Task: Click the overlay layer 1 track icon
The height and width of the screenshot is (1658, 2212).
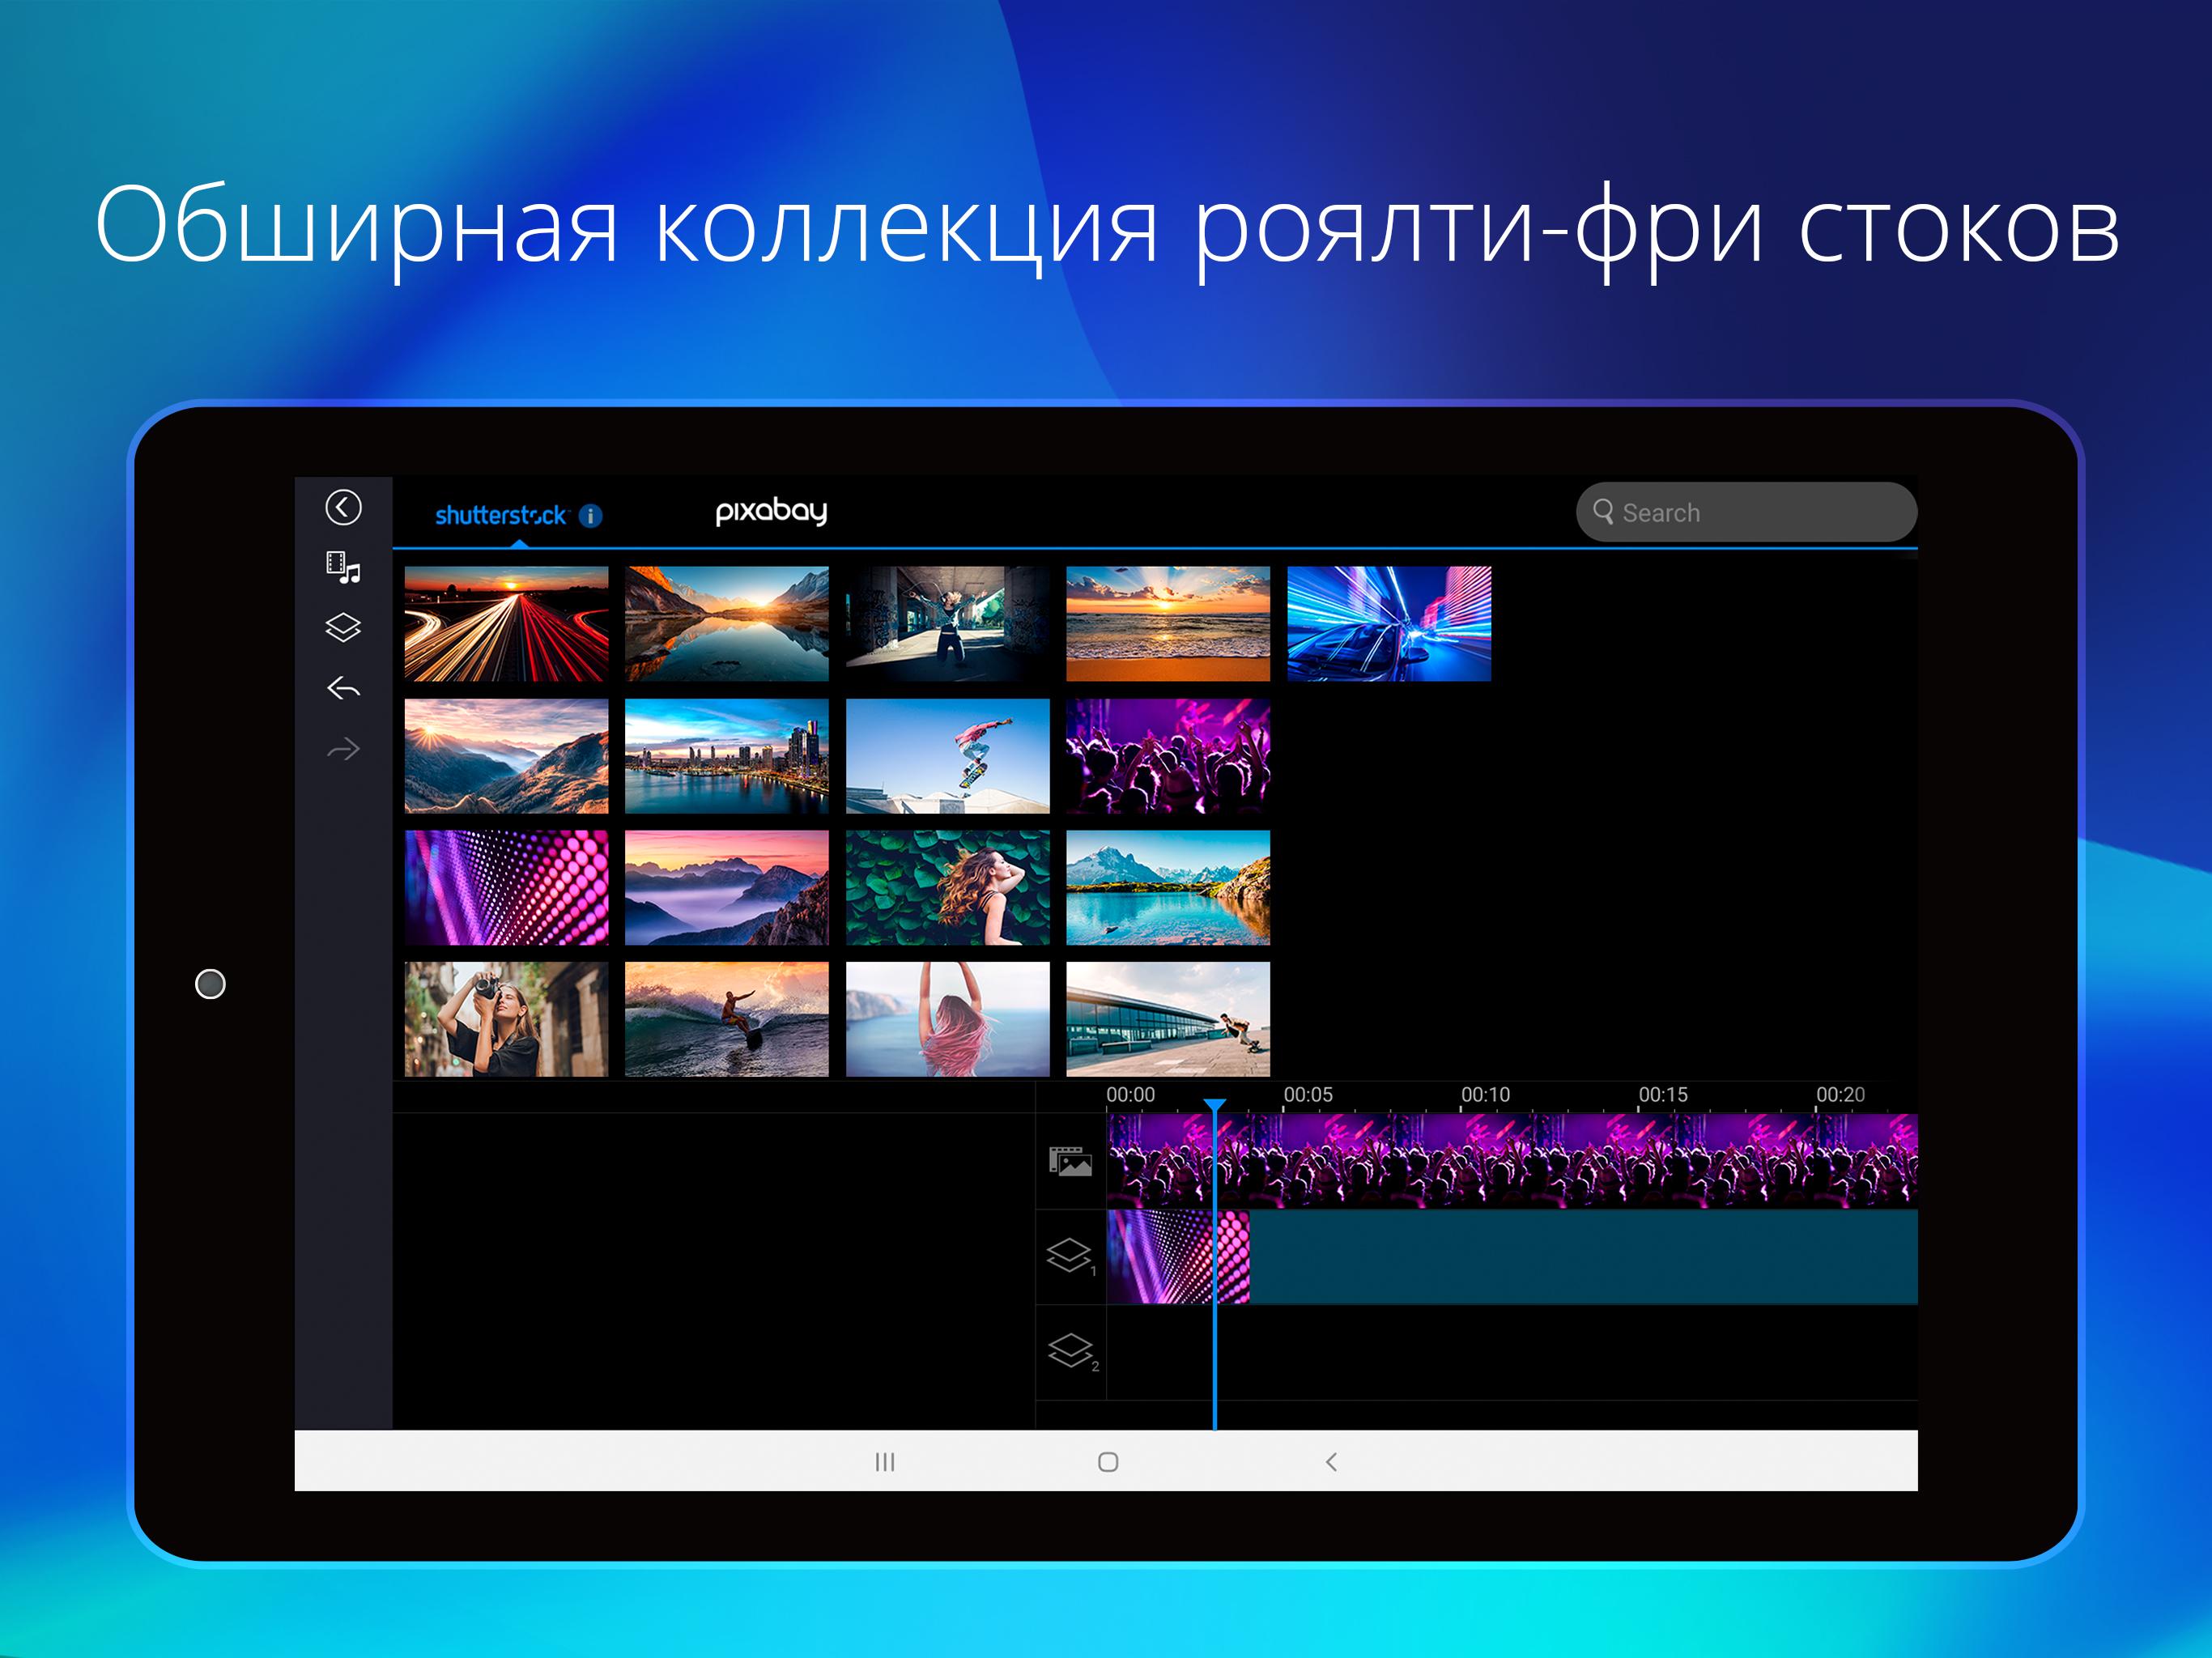Action: (1070, 1256)
